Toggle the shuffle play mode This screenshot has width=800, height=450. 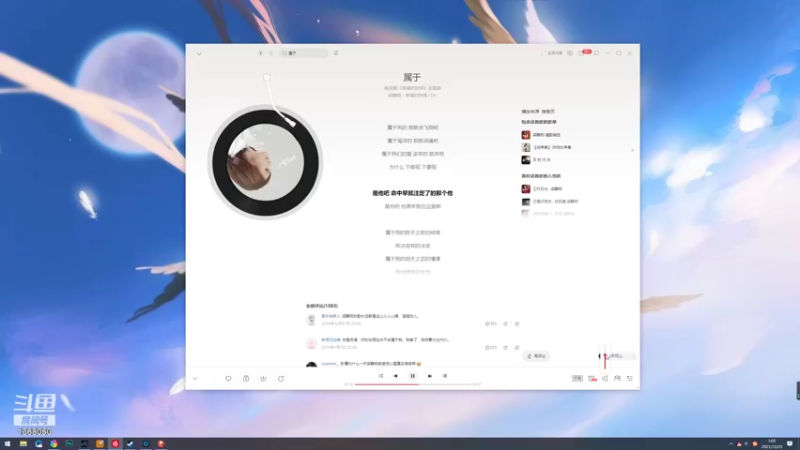click(381, 376)
